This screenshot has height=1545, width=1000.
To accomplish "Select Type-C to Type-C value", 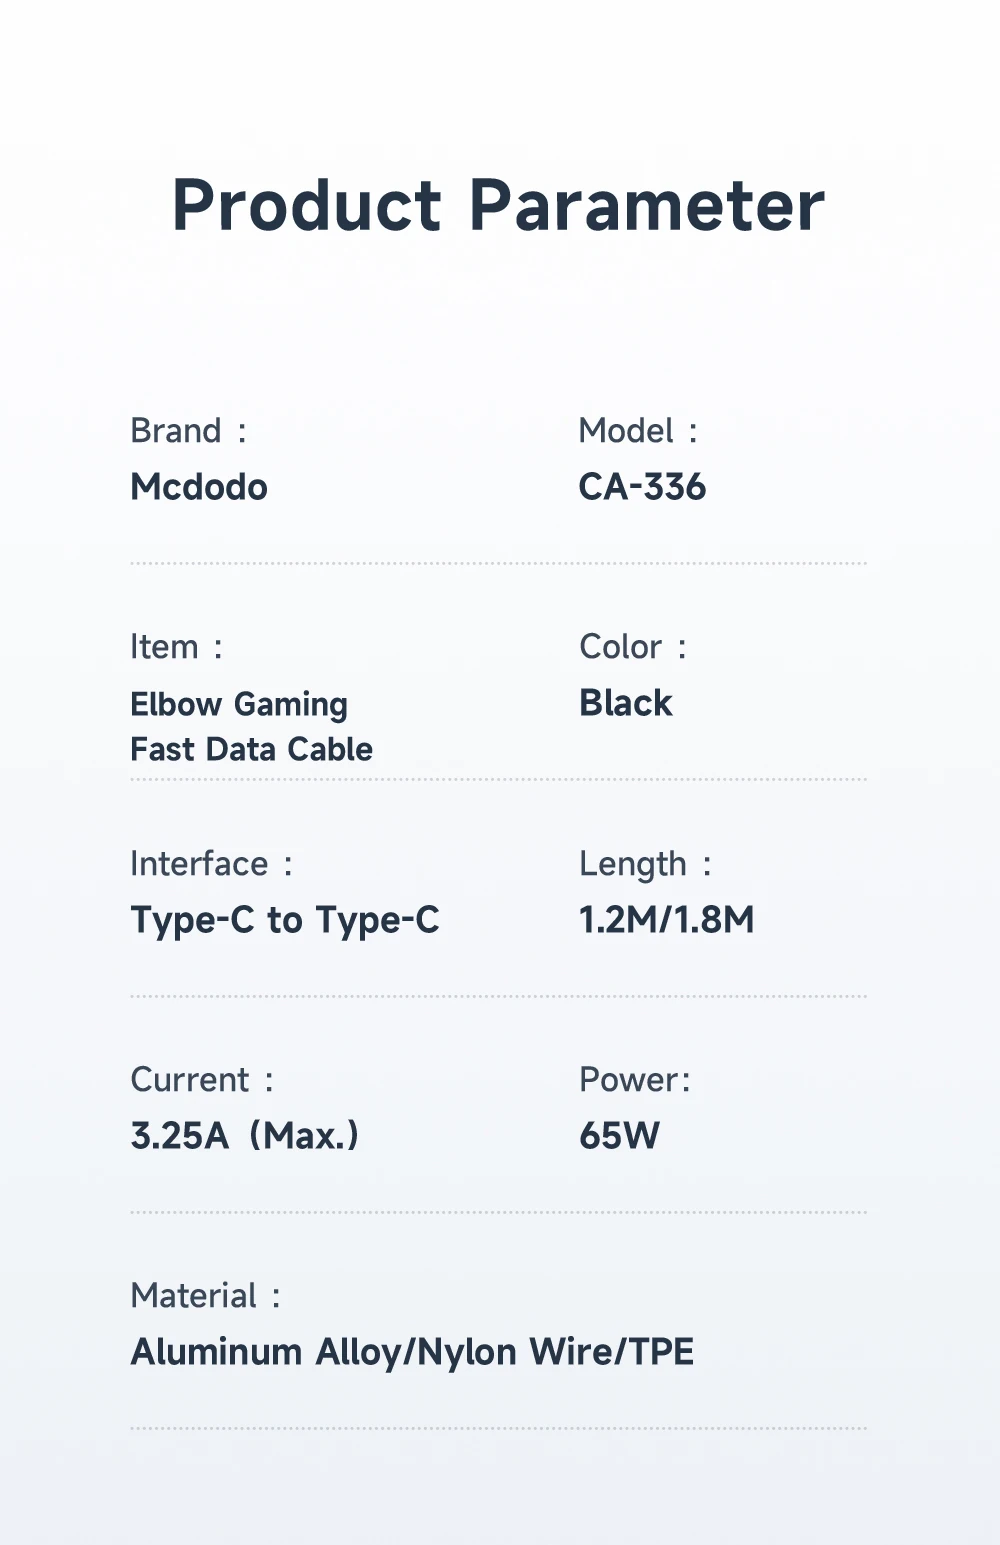I will pyautogui.click(x=285, y=920).
